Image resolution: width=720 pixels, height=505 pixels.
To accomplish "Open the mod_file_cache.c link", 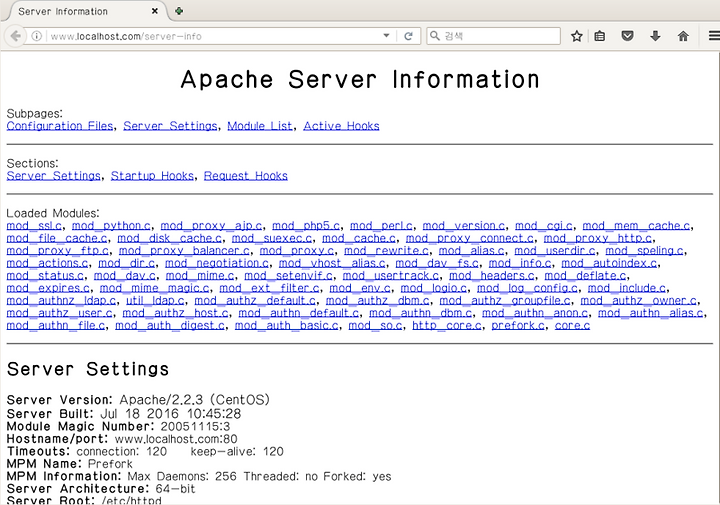I will (x=57, y=238).
